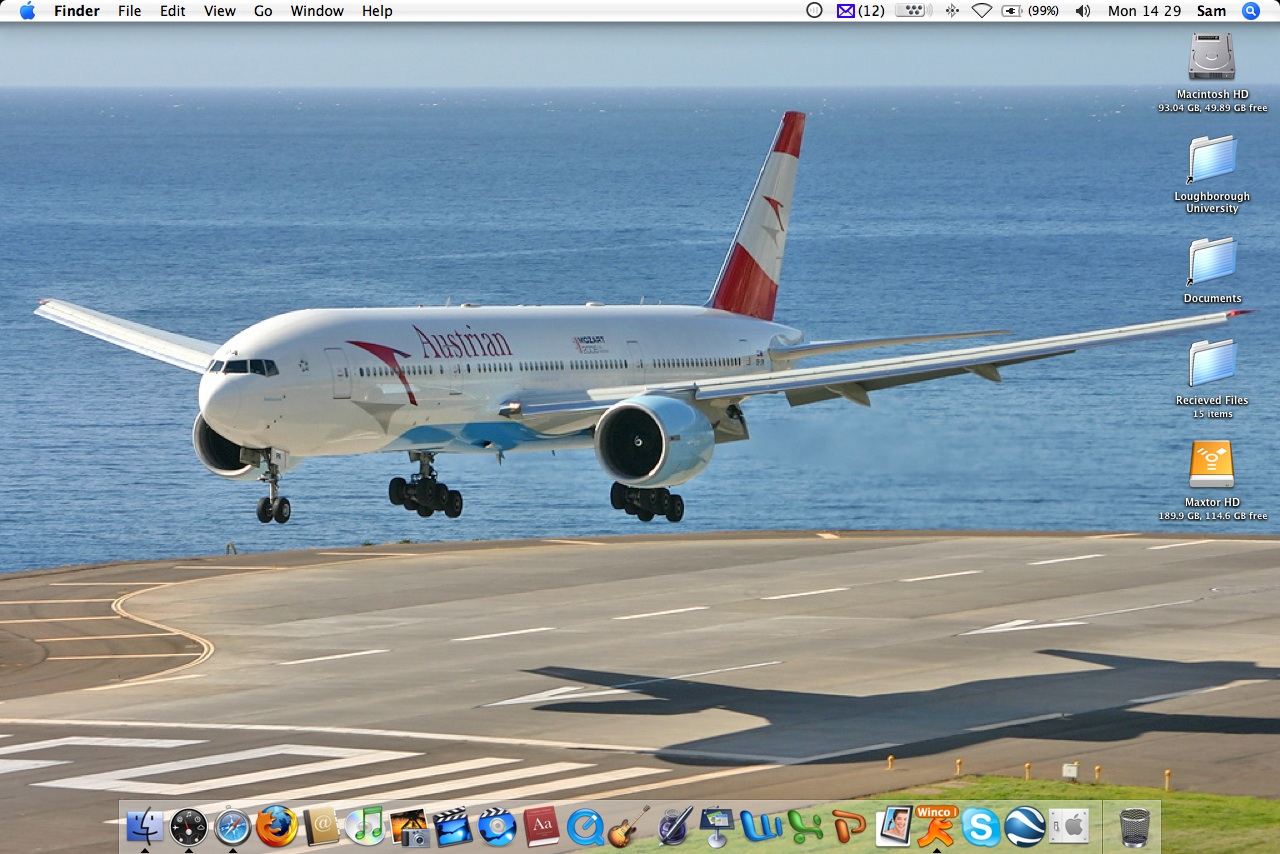Open the Help menu

pyautogui.click(x=377, y=11)
